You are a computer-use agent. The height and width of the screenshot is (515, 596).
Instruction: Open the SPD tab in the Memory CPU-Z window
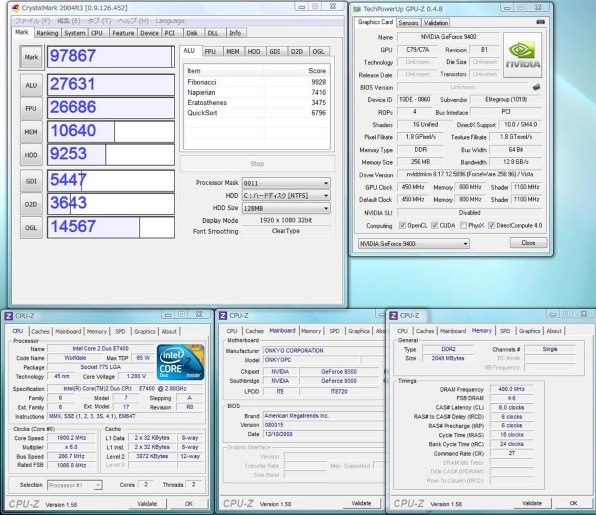pyautogui.click(x=505, y=331)
